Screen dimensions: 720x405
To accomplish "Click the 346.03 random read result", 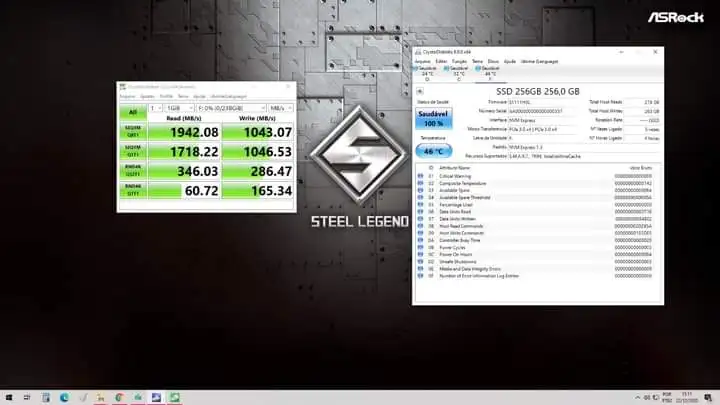I will coord(184,171).
